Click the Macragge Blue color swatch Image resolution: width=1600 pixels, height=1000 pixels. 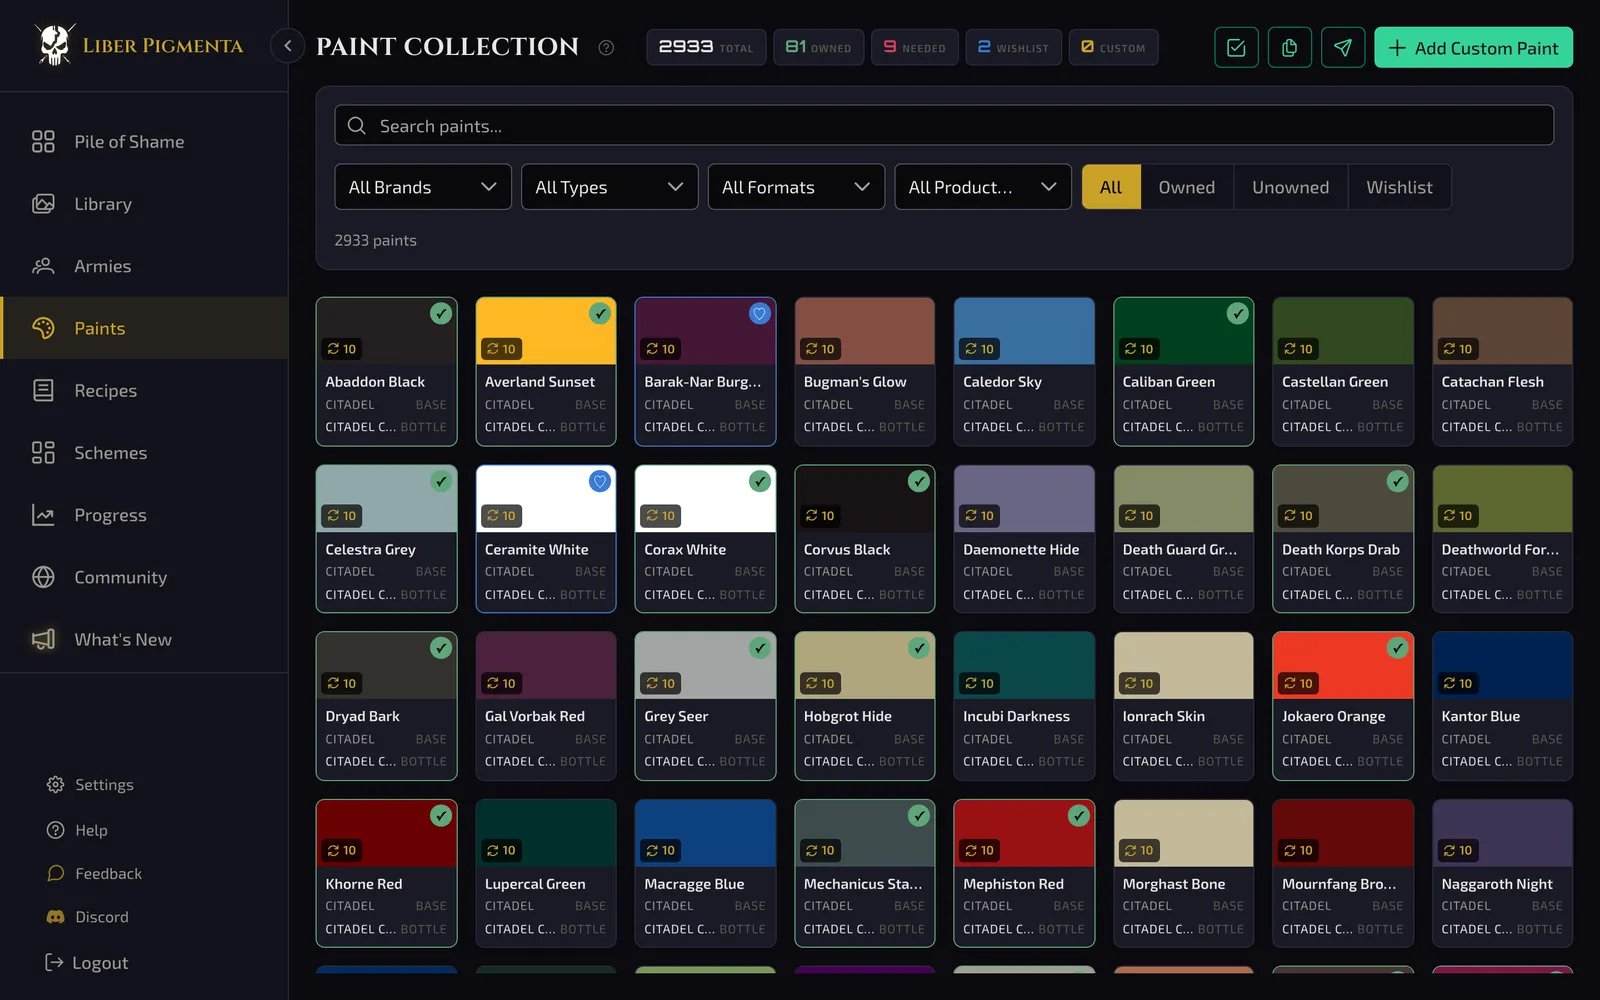[x=705, y=833]
